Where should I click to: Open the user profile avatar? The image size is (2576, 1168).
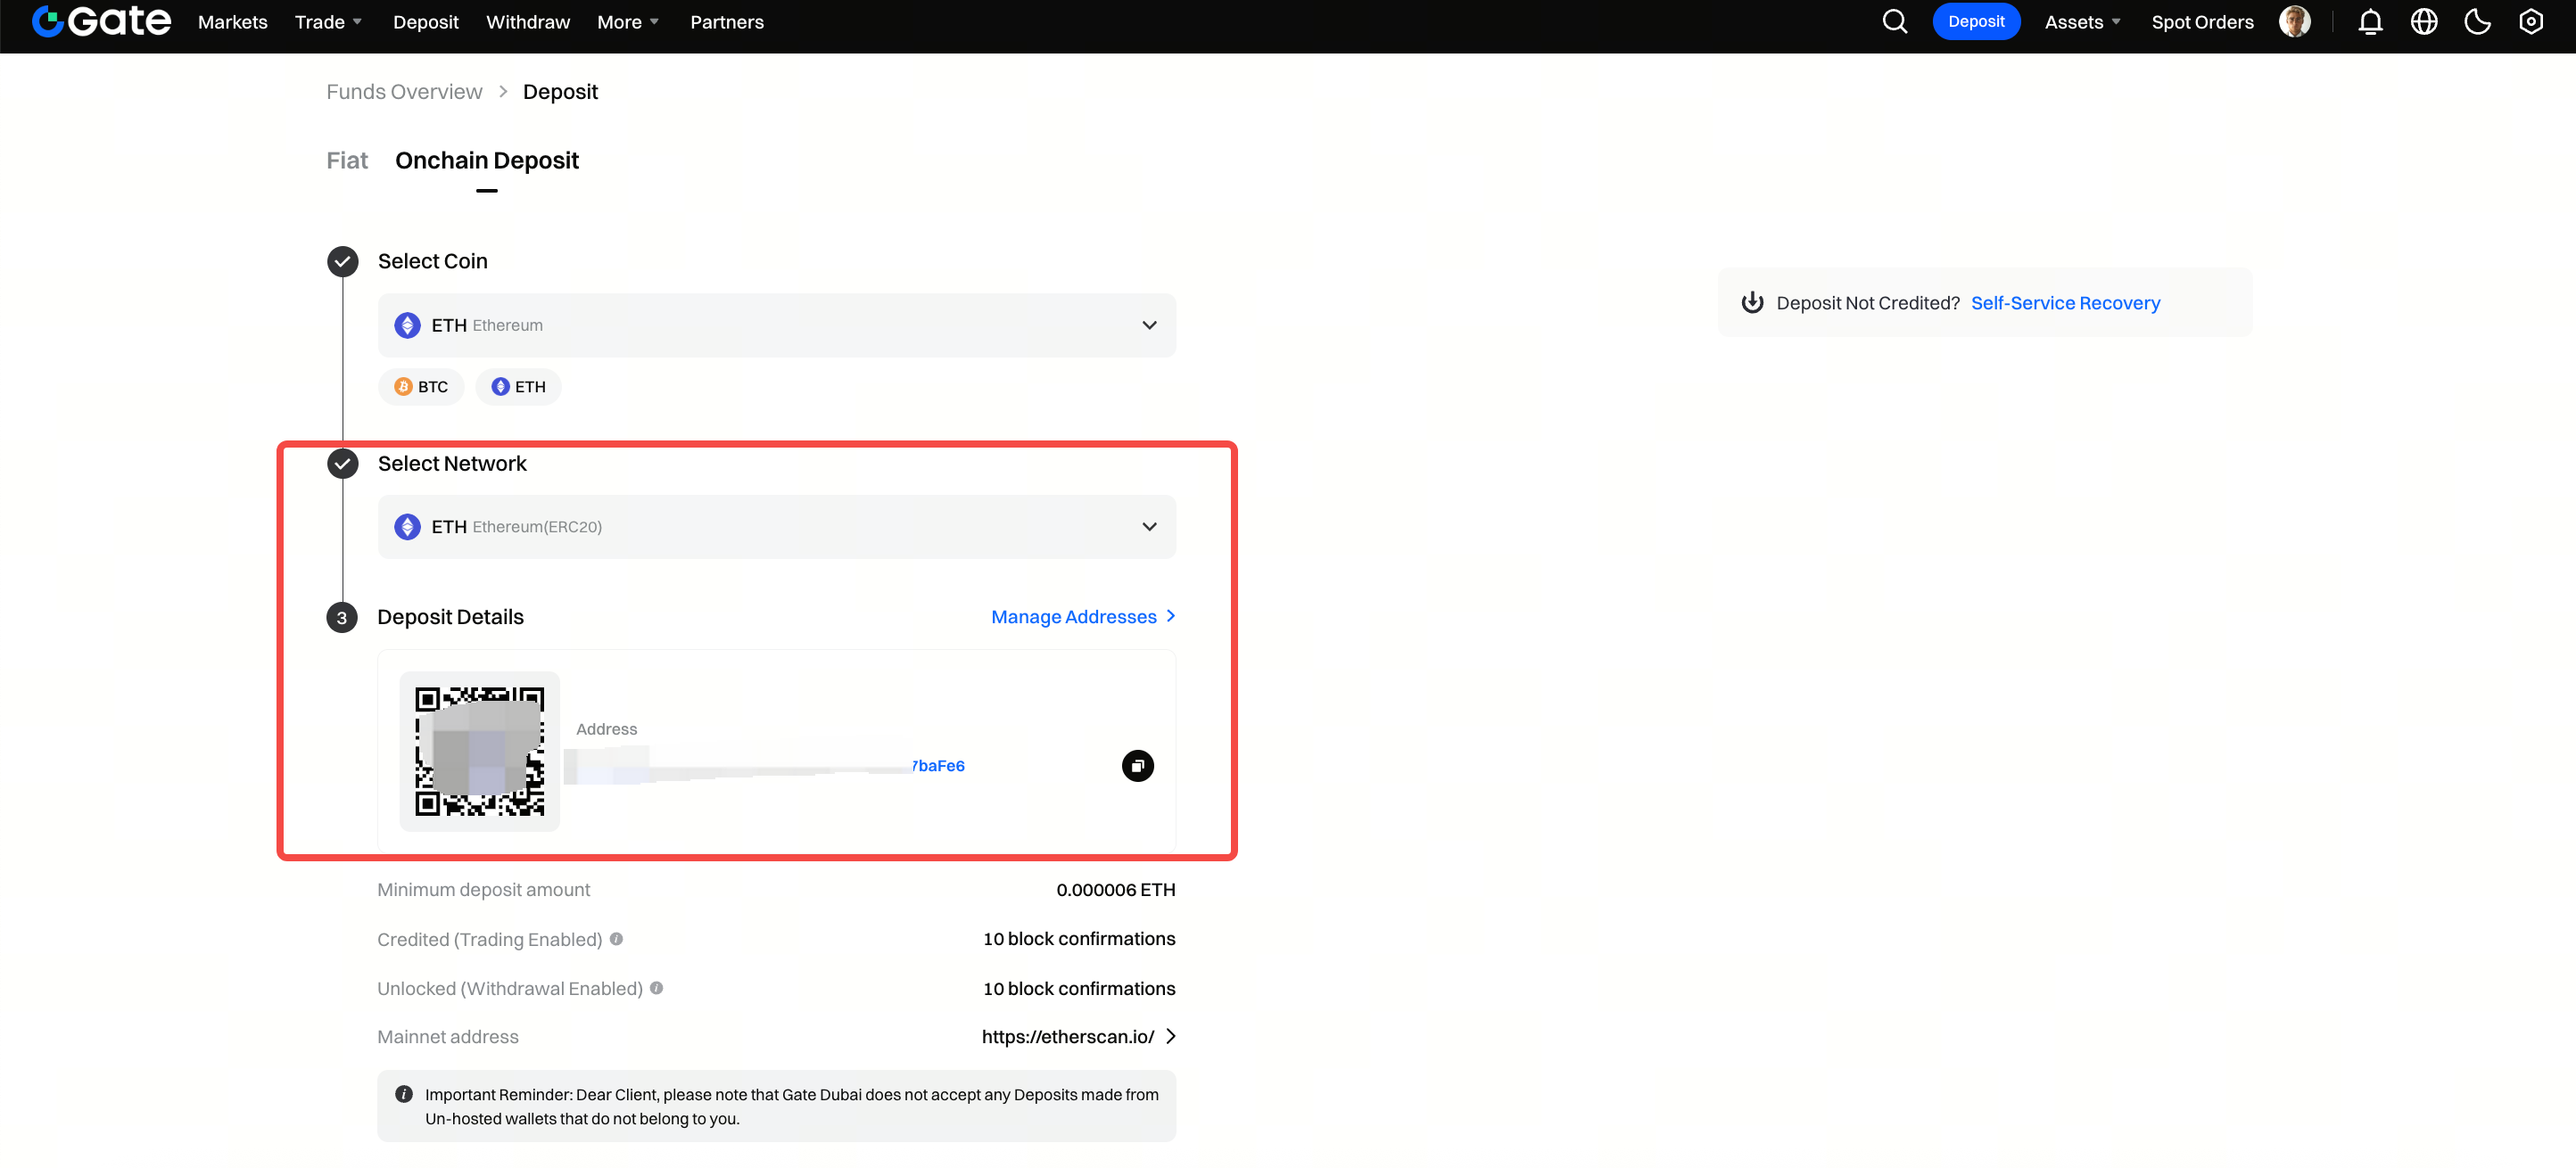[x=2294, y=21]
